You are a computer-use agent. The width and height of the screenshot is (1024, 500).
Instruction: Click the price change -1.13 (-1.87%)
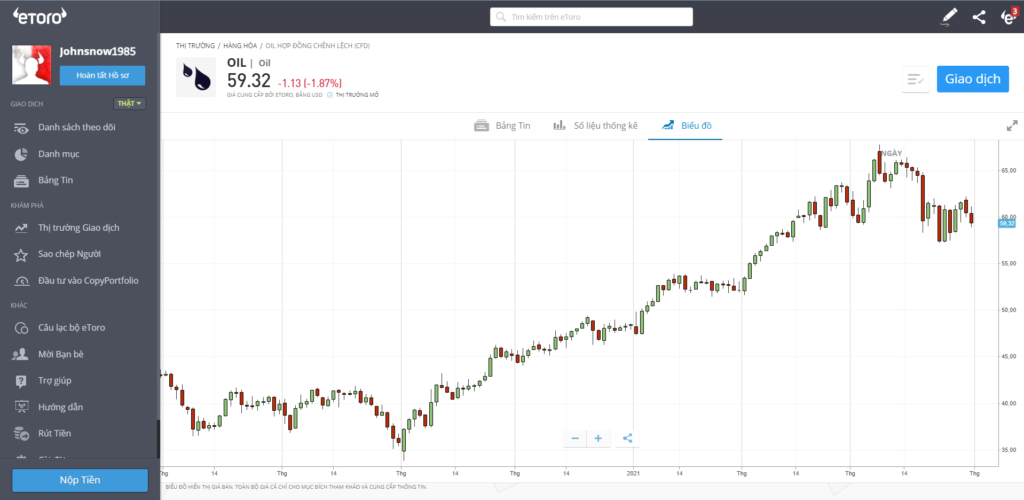(310, 83)
